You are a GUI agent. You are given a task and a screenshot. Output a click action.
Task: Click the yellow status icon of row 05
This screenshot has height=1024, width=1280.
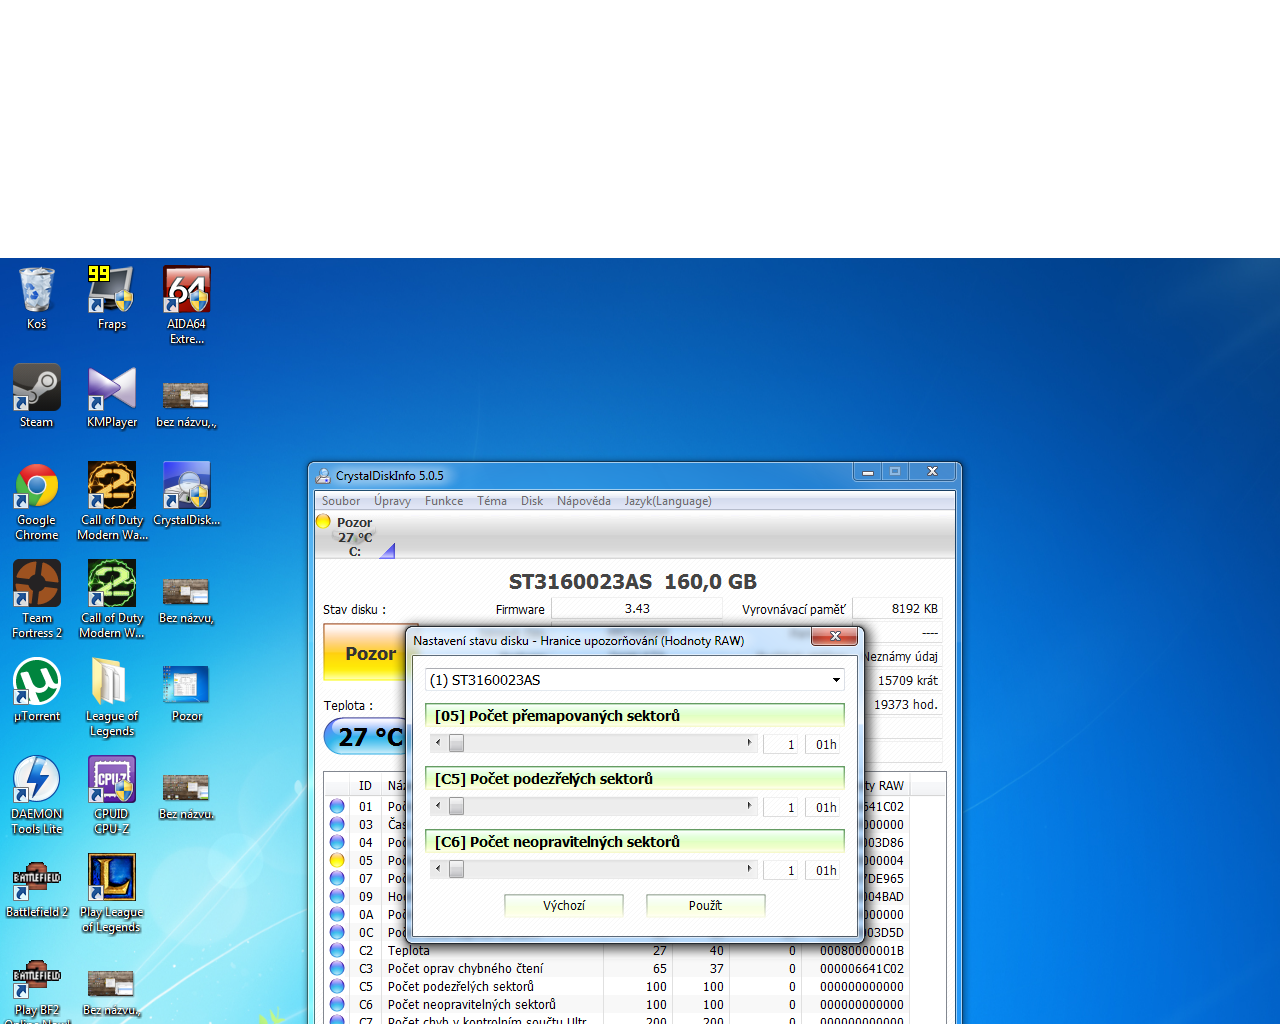coord(337,860)
